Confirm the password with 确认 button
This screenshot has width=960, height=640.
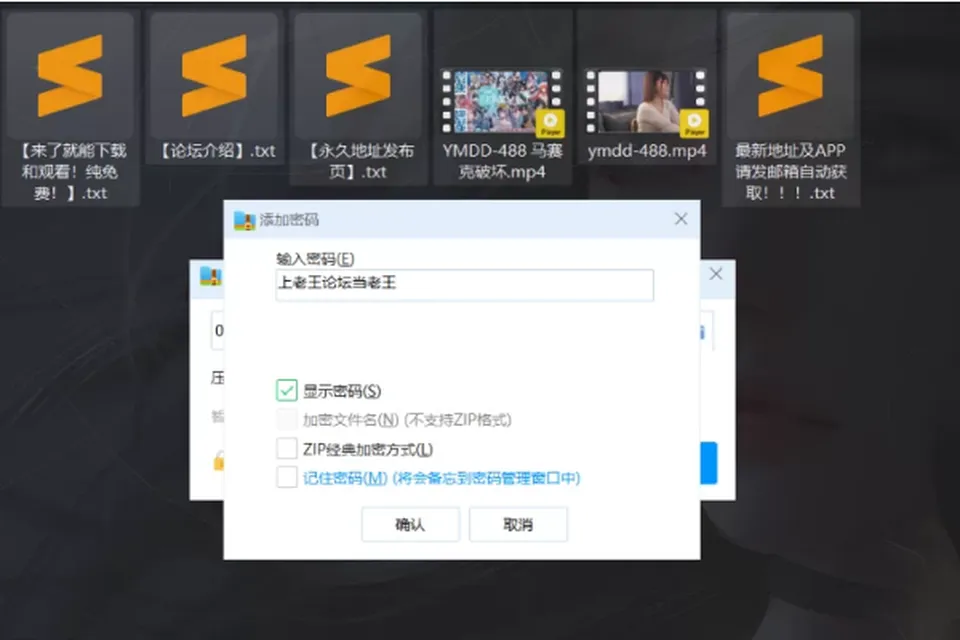point(410,524)
